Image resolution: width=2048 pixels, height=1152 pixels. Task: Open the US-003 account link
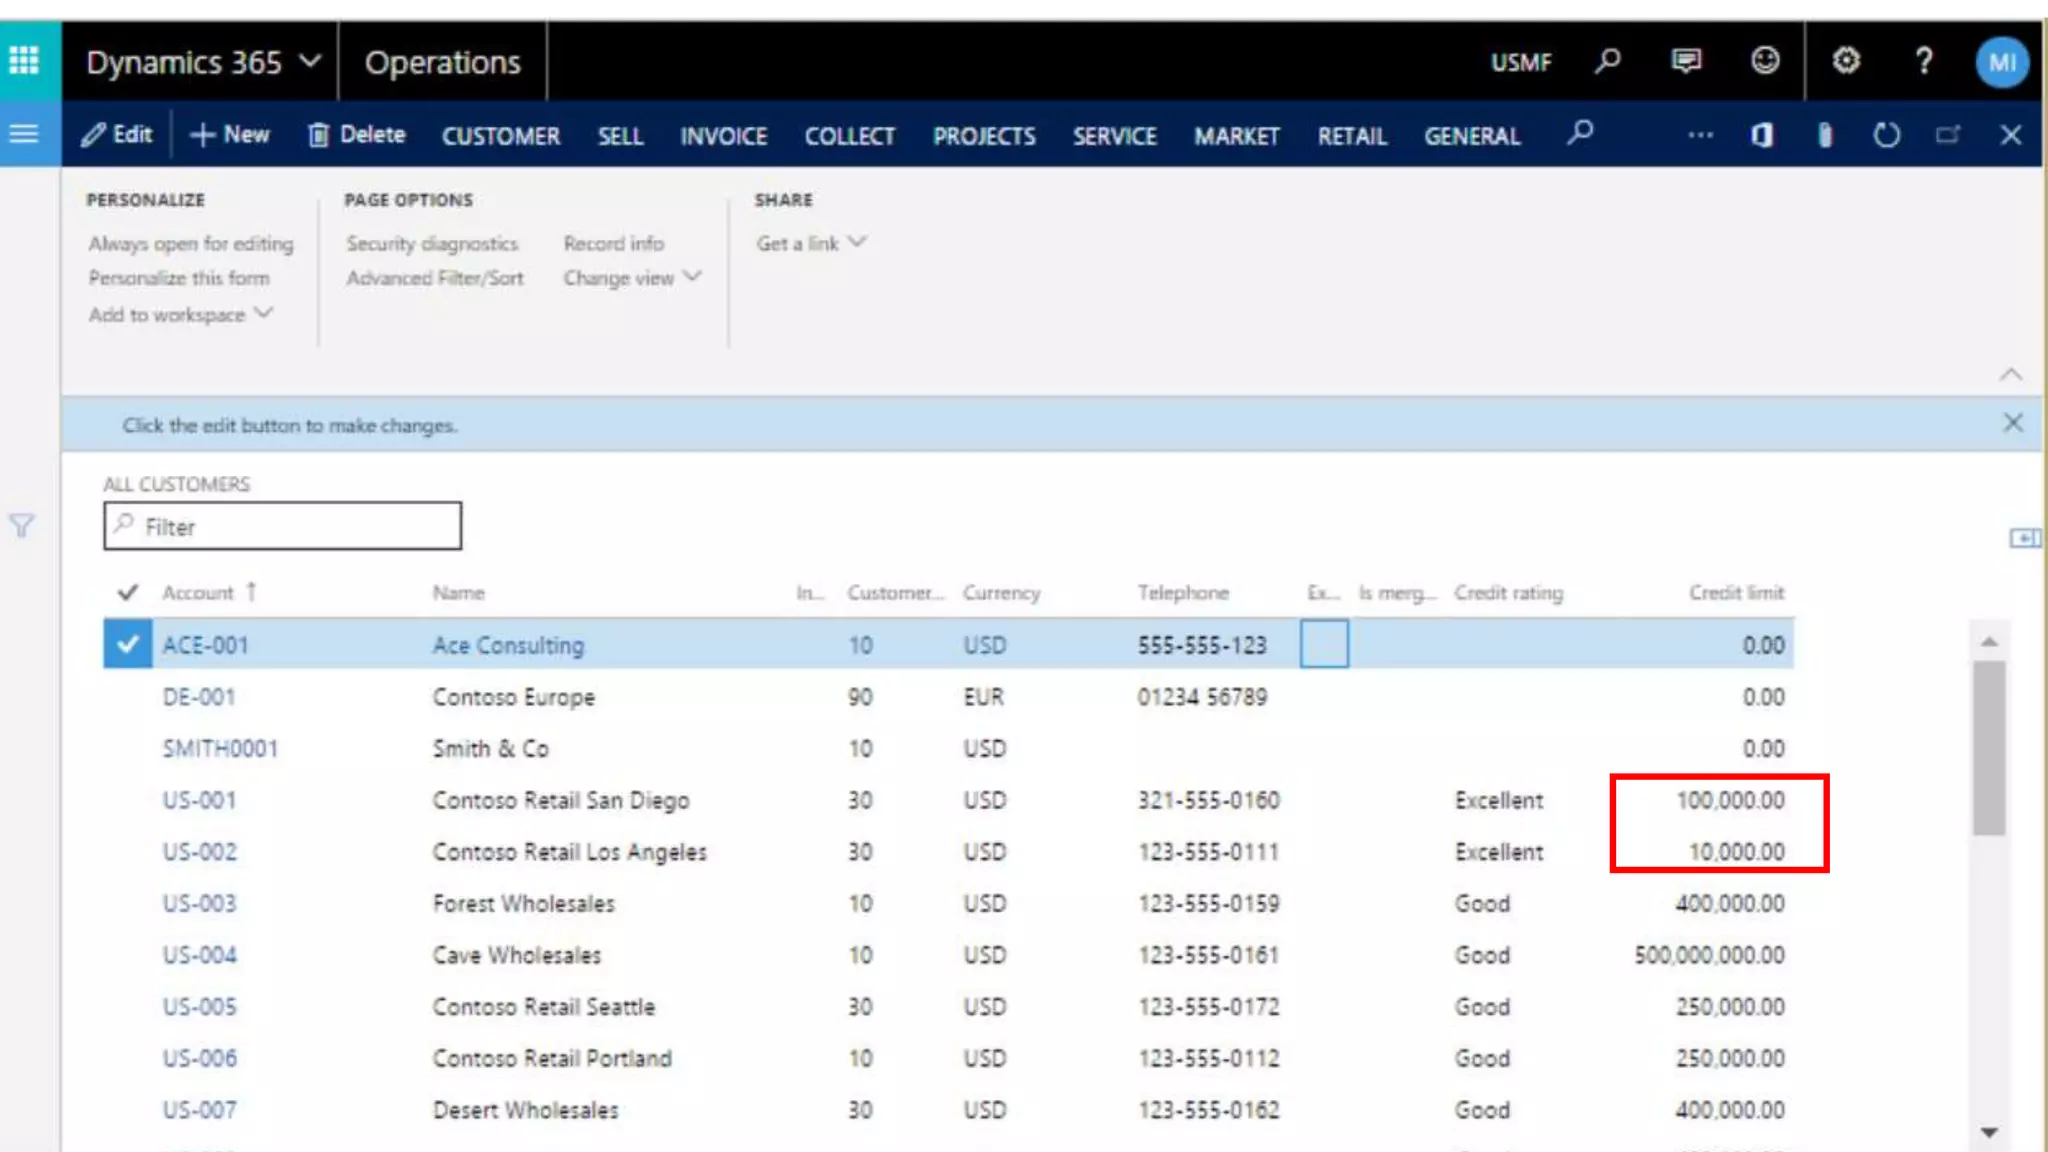(x=199, y=903)
